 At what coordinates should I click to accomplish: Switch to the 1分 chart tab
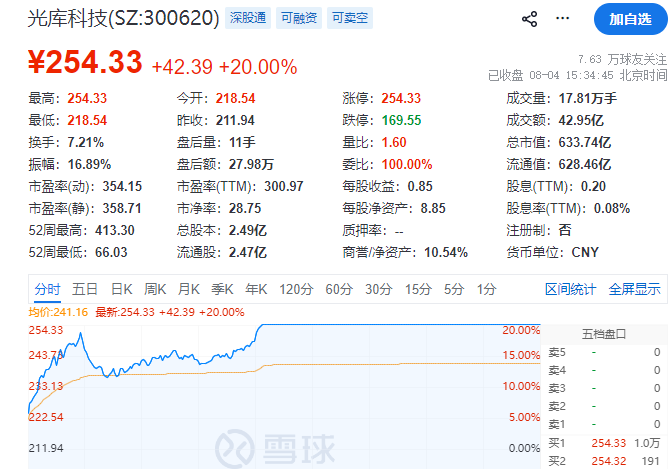486,289
